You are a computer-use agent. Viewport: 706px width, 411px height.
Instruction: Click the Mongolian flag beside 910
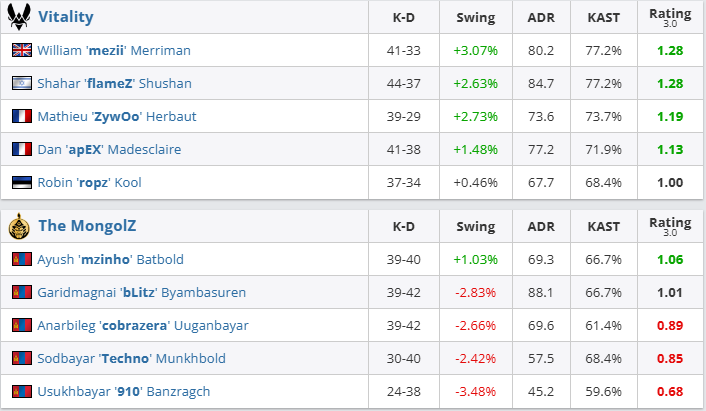[x=21, y=391]
